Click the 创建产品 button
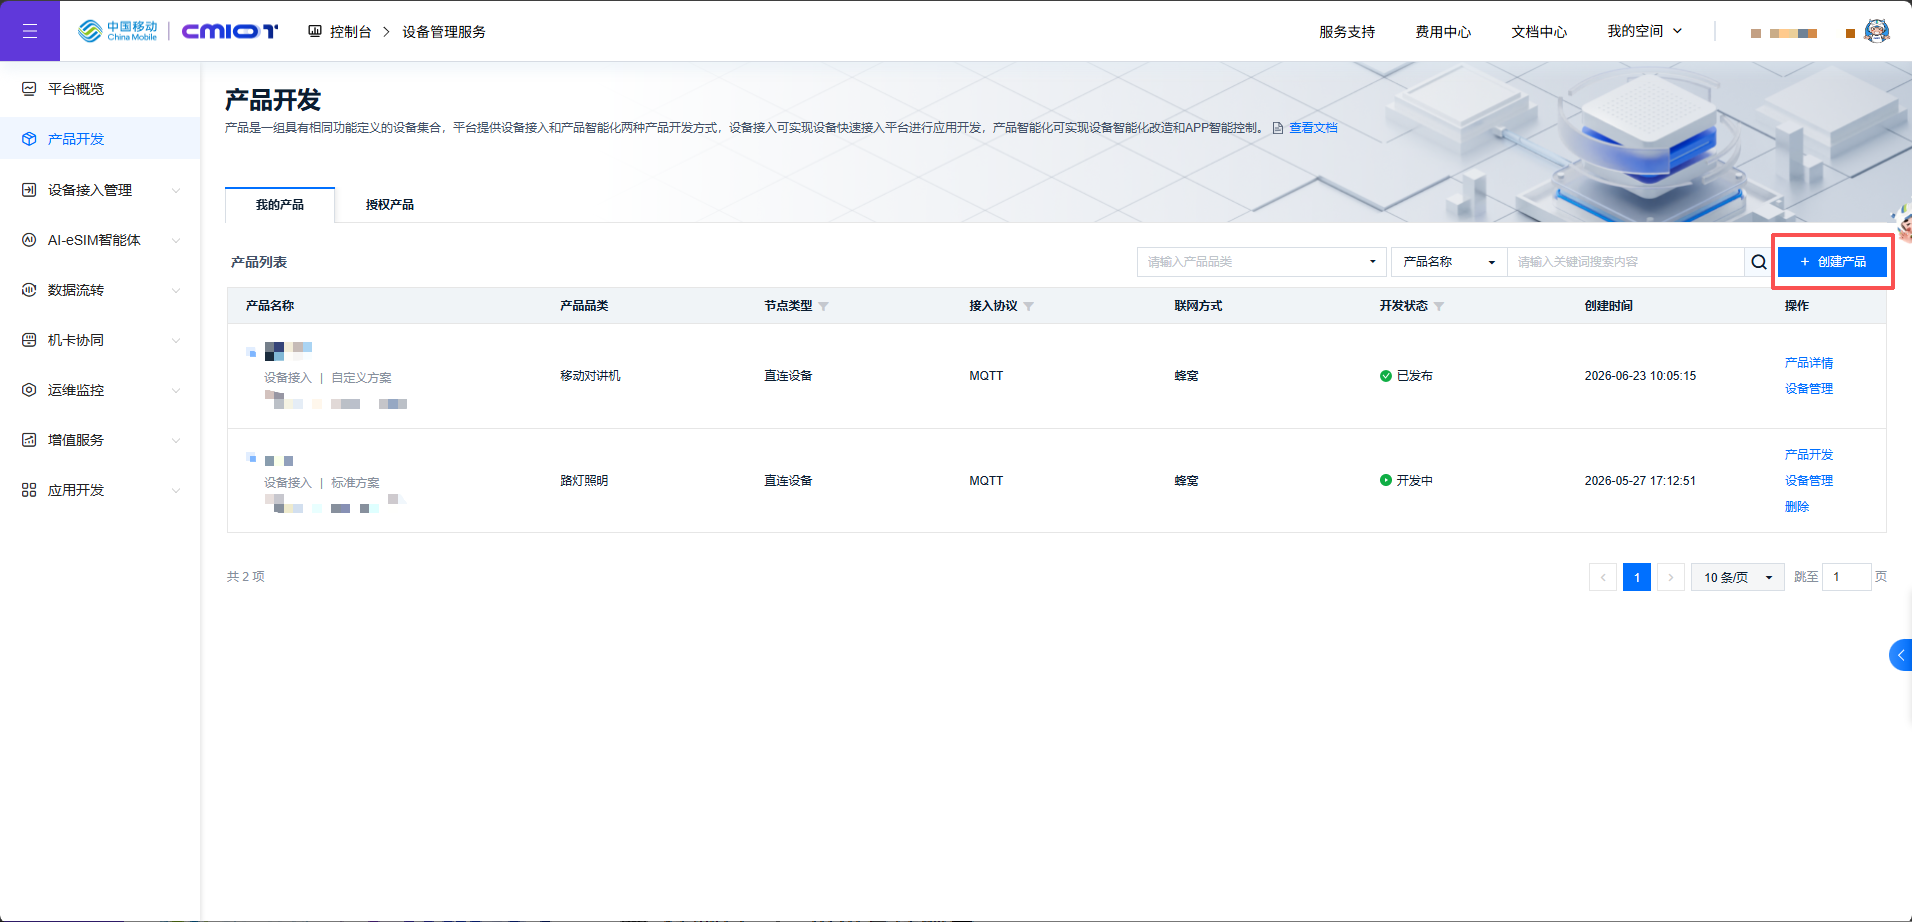 tap(1832, 262)
